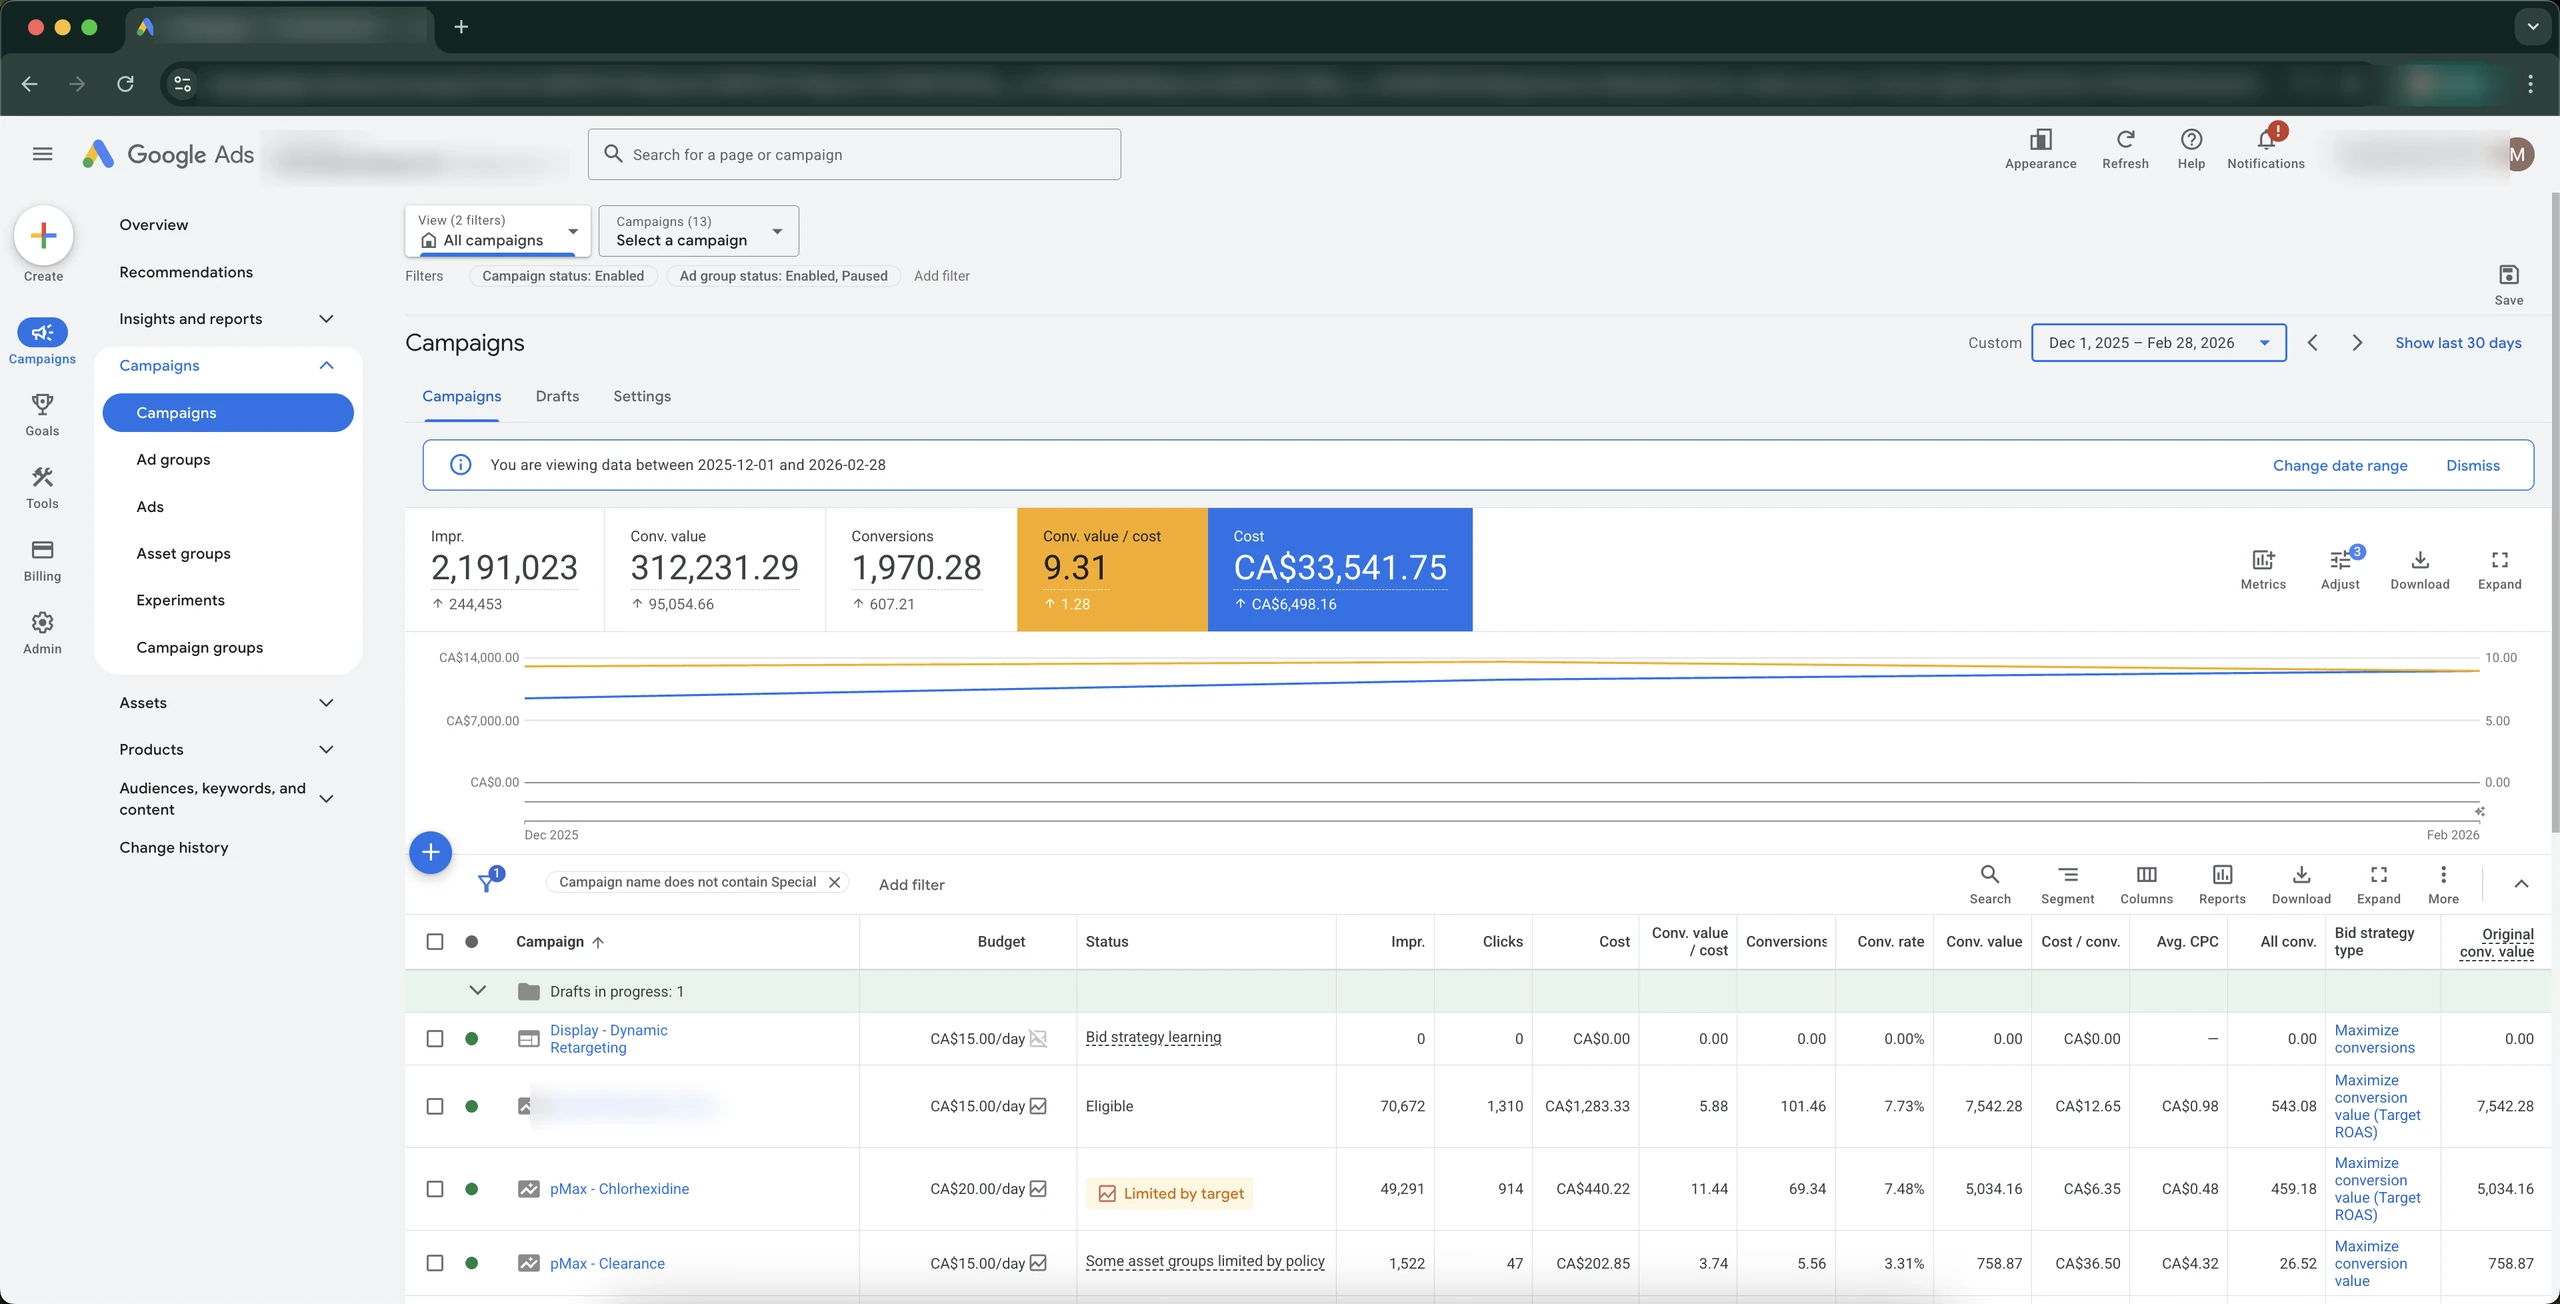Collapse the table toolbar chevron

tap(2521, 884)
